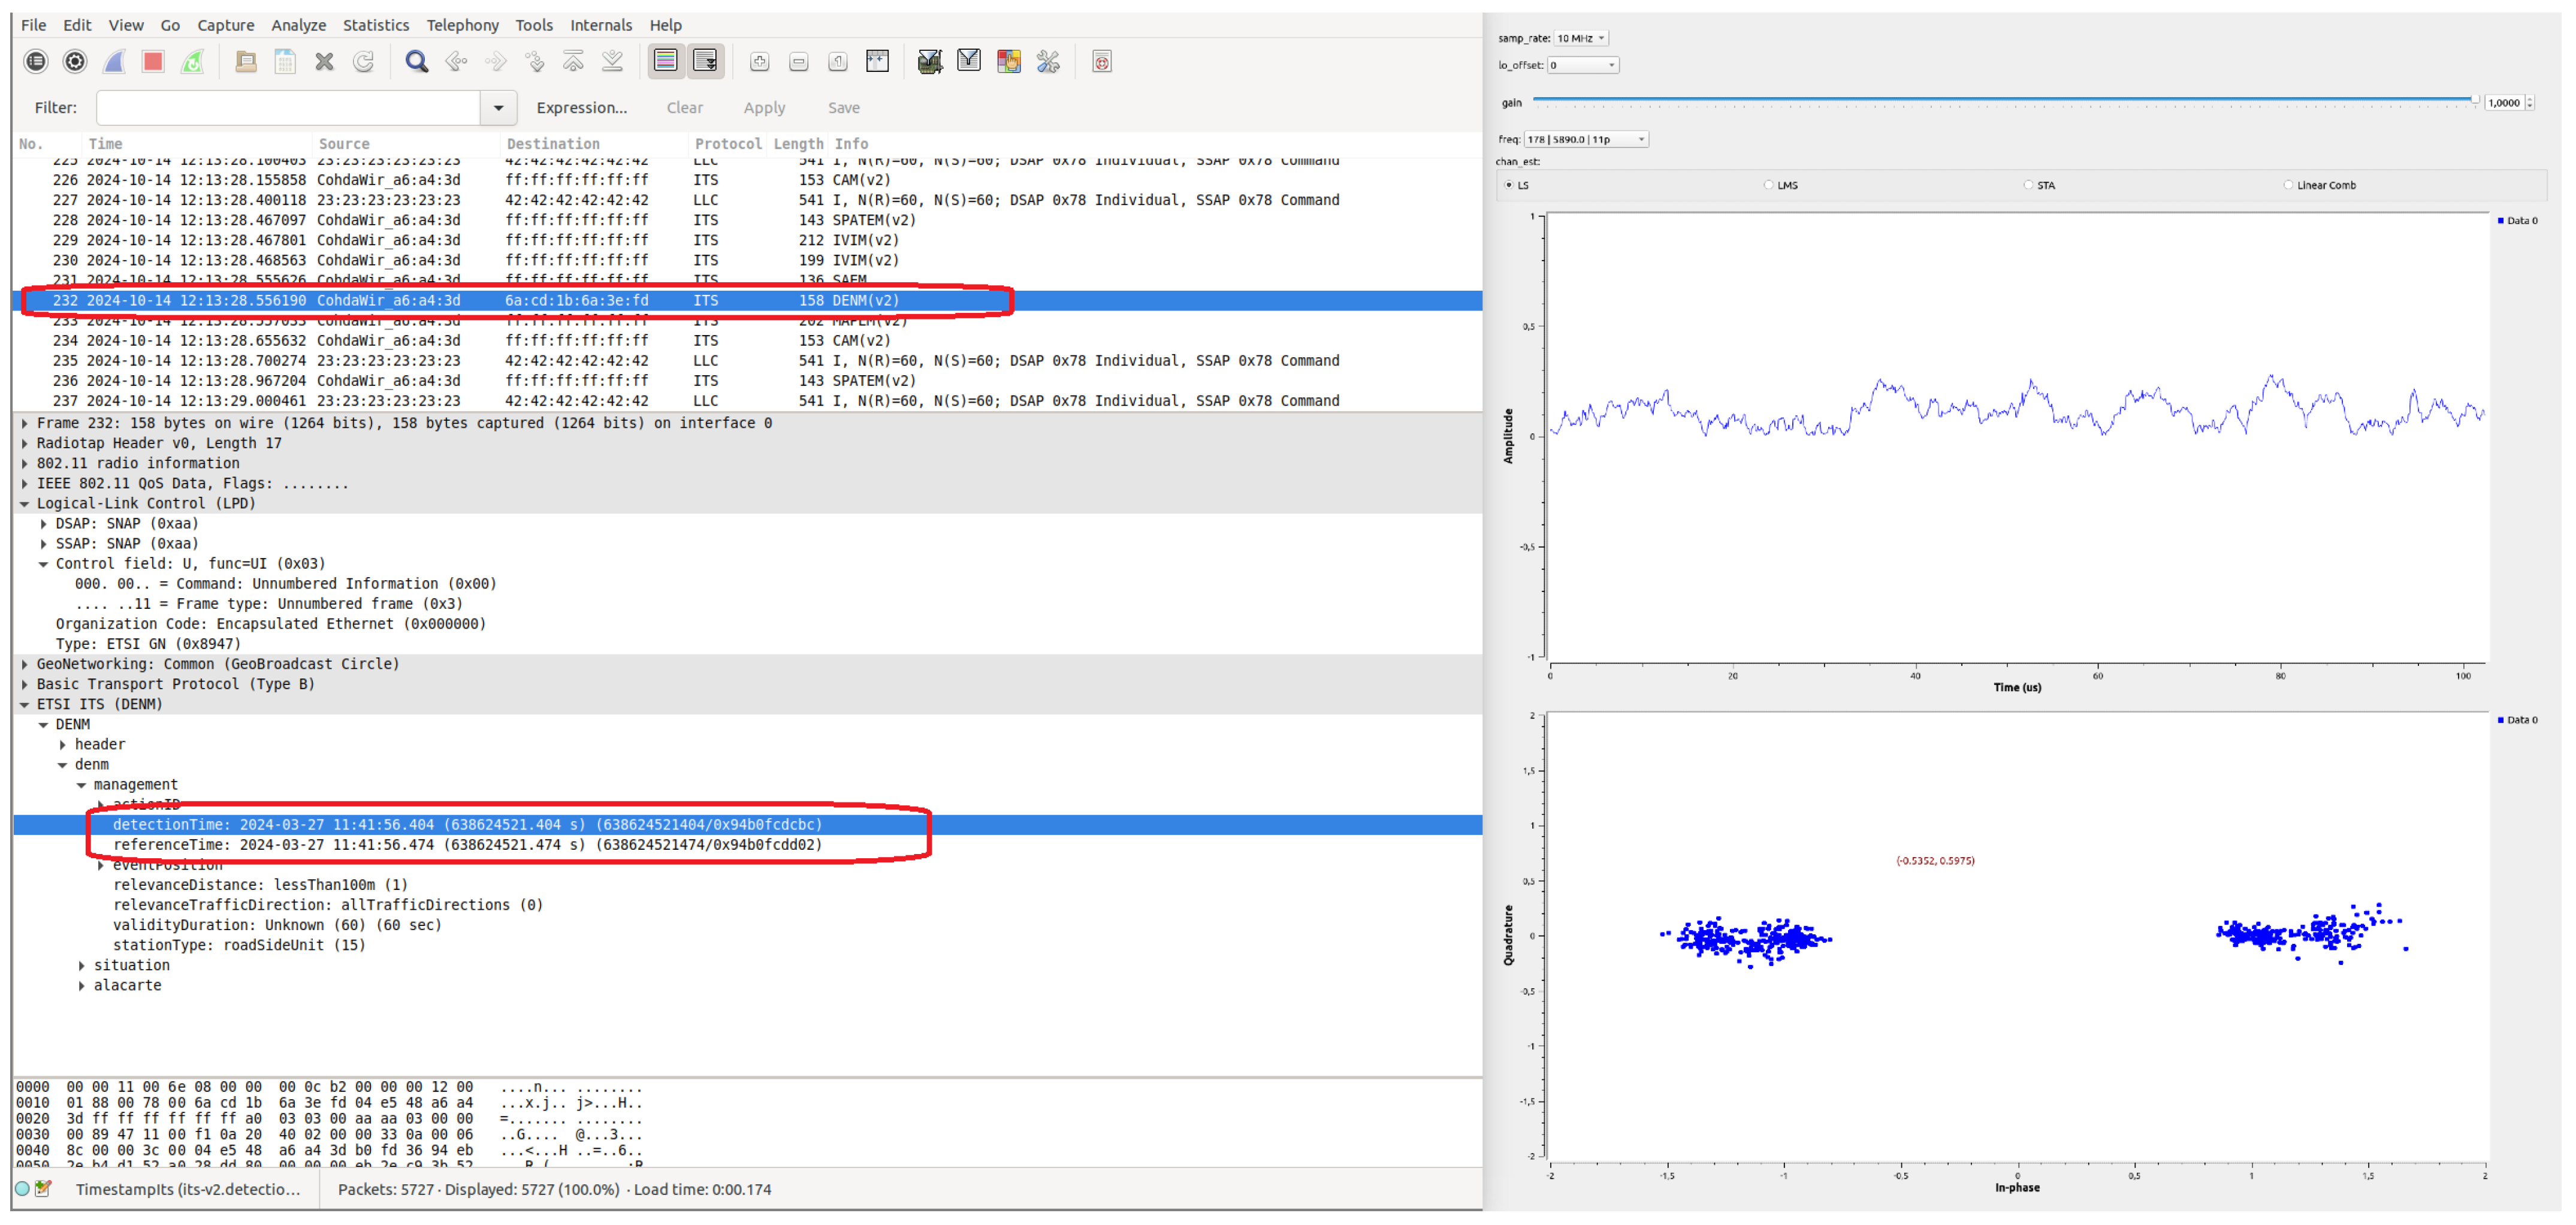Click the Find Packet magnifier icon
This screenshot has width=2576, height=1225.
coord(416,62)
